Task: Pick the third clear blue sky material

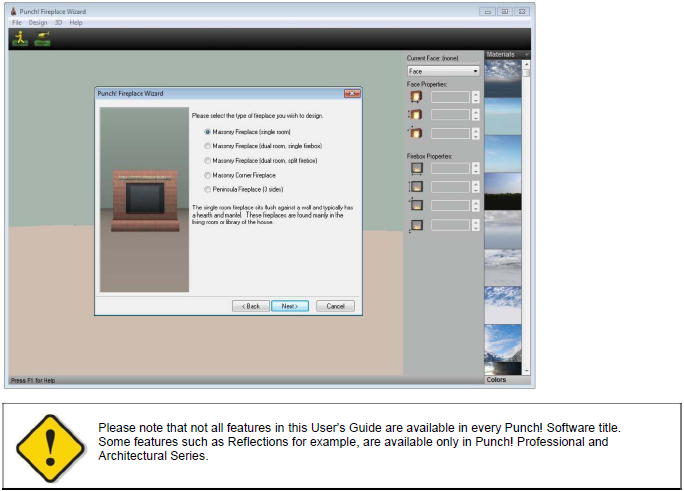Action: (x=503, y=154)
